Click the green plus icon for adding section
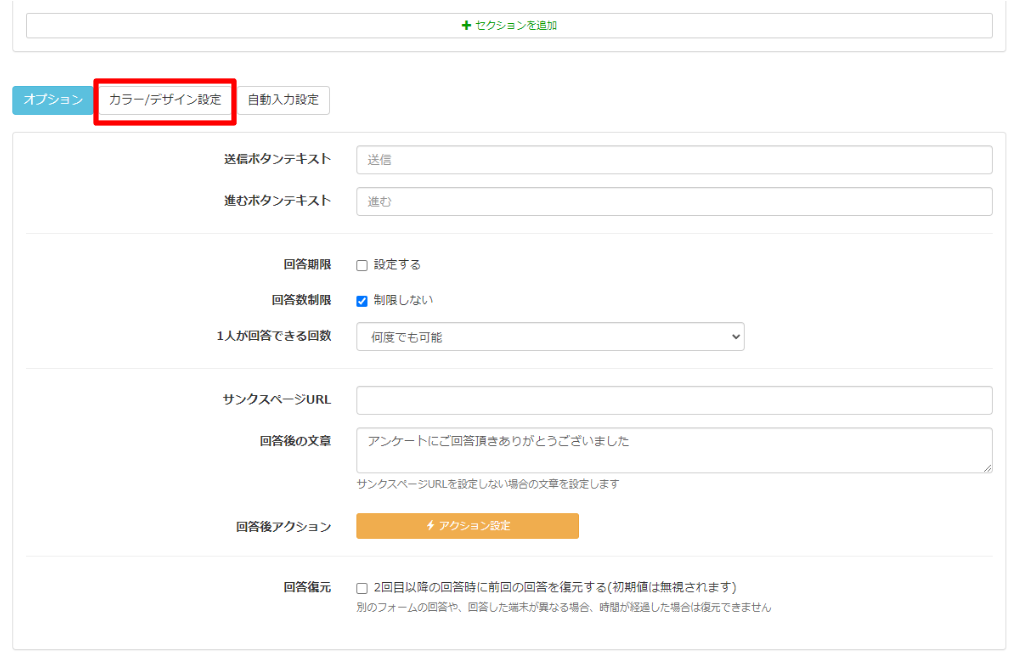The image size is (1015, 659). pos(465,25)
